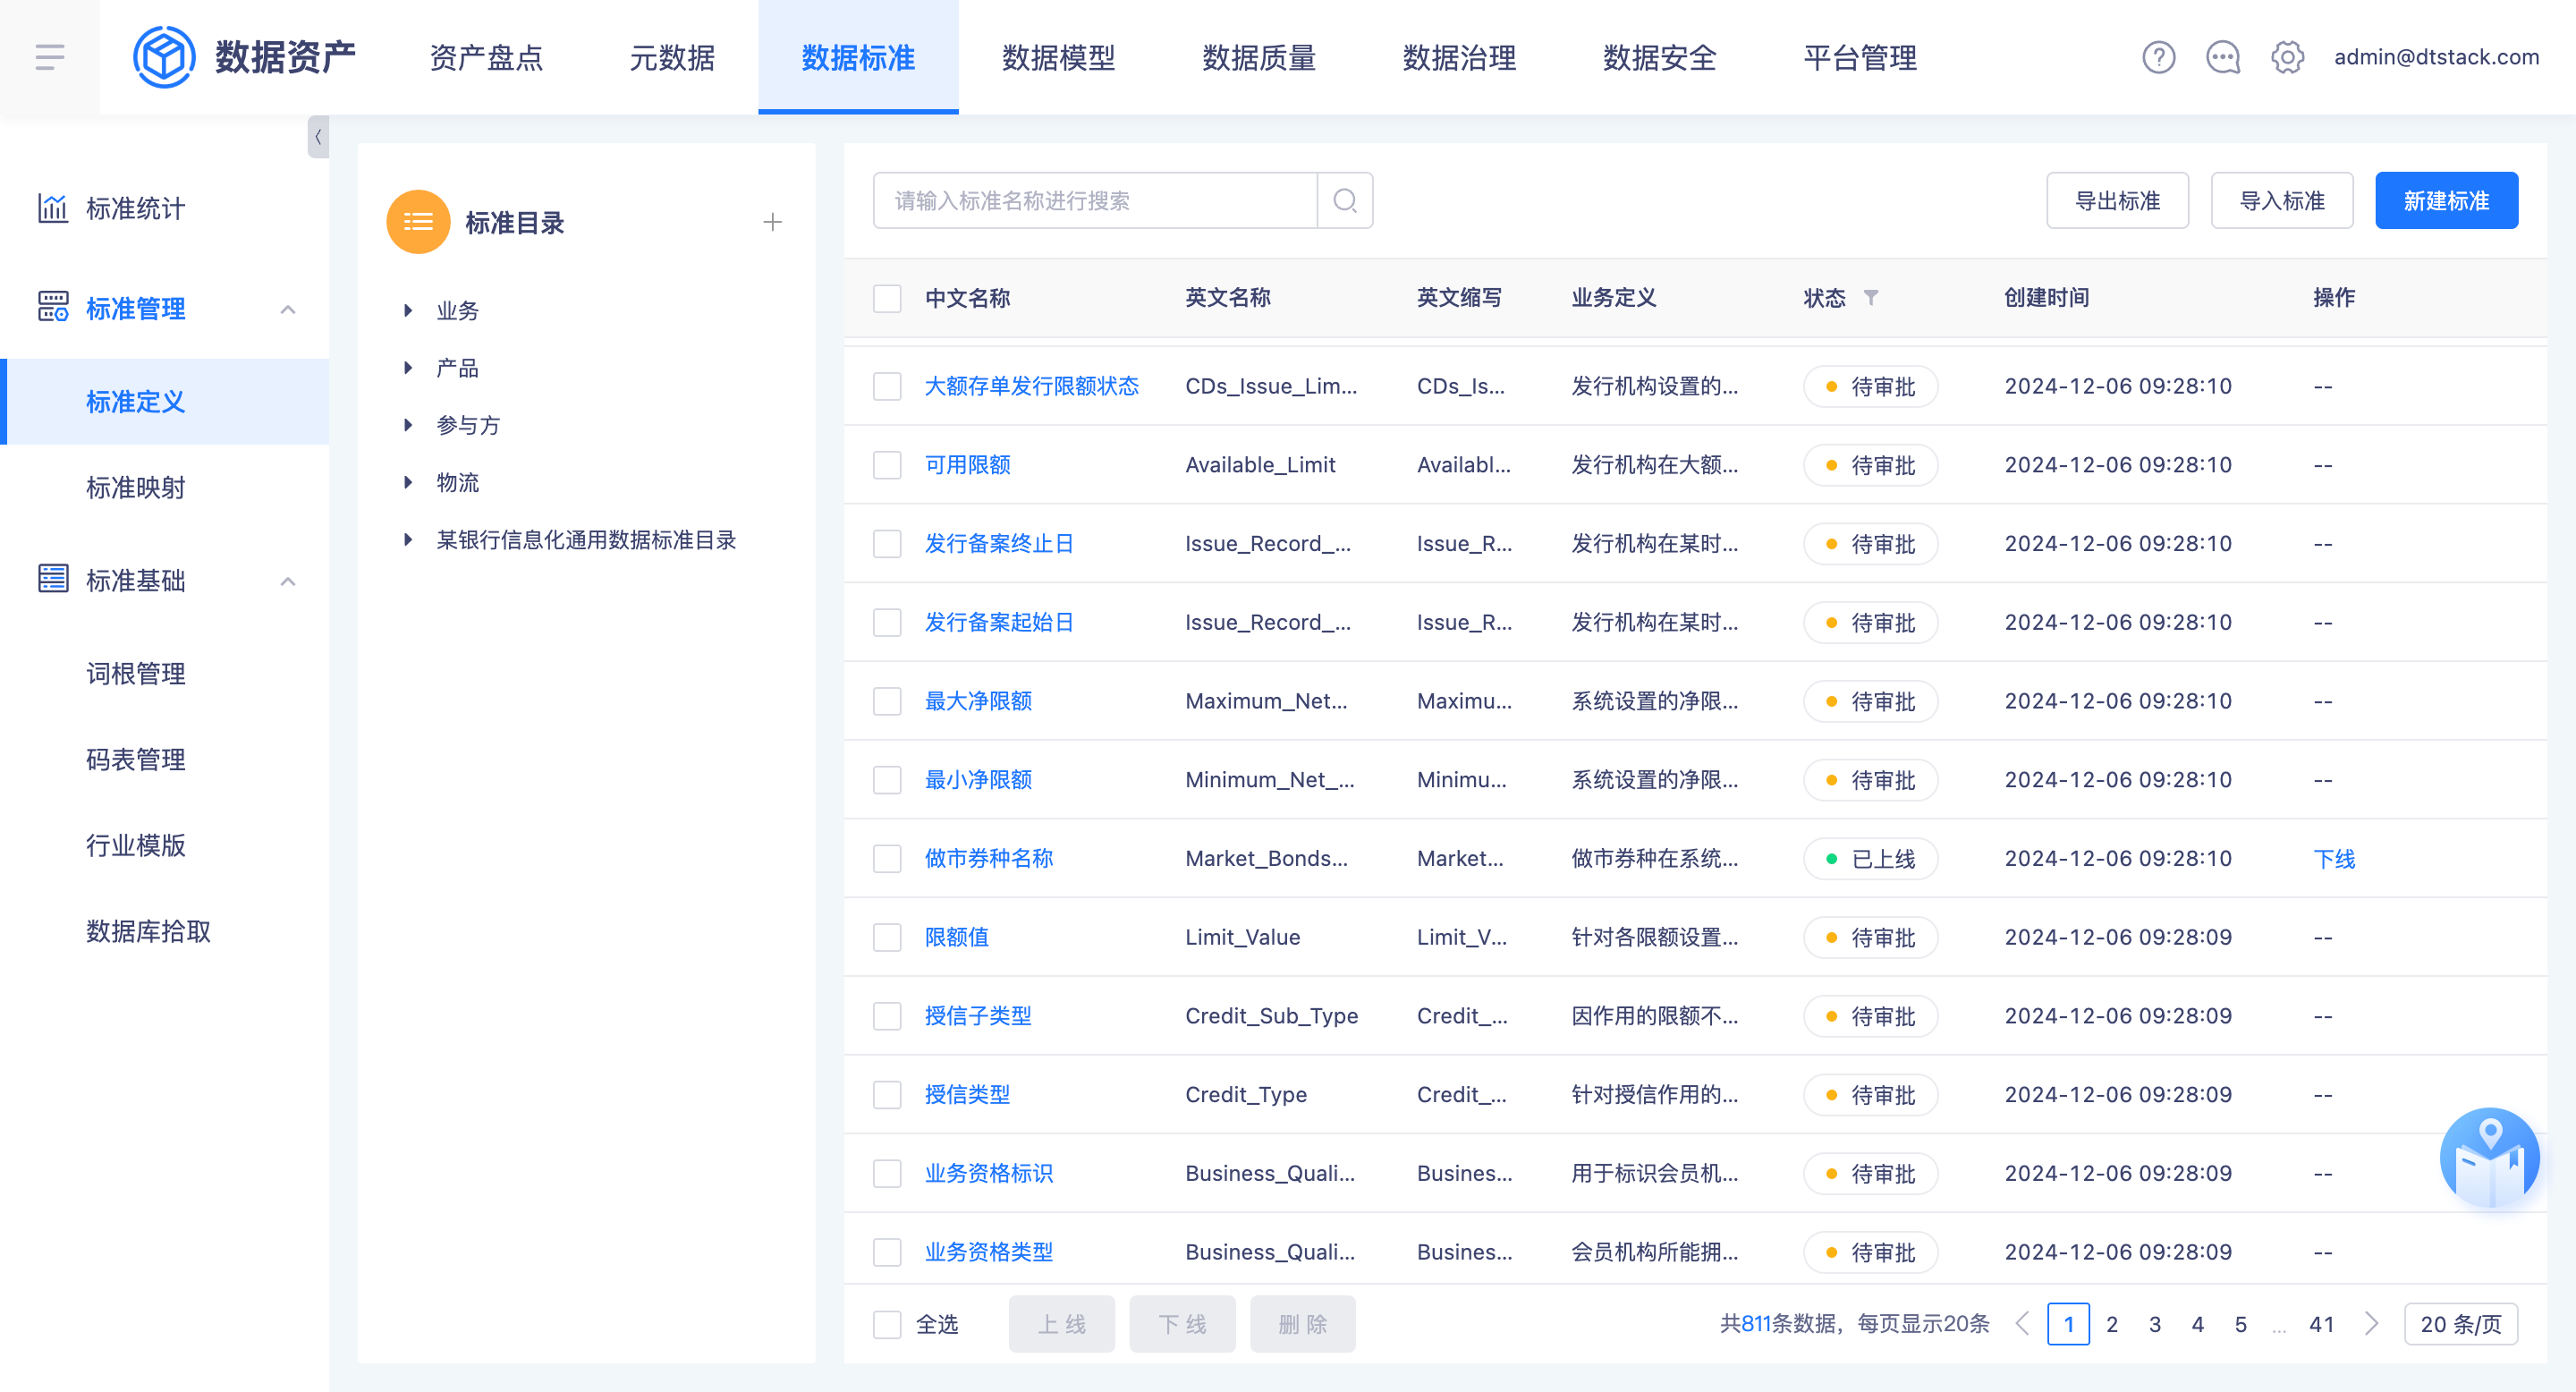This screenshot has width=2576, height=1392.
Task: Go to next page arrow
Action: (2371, 1323)
